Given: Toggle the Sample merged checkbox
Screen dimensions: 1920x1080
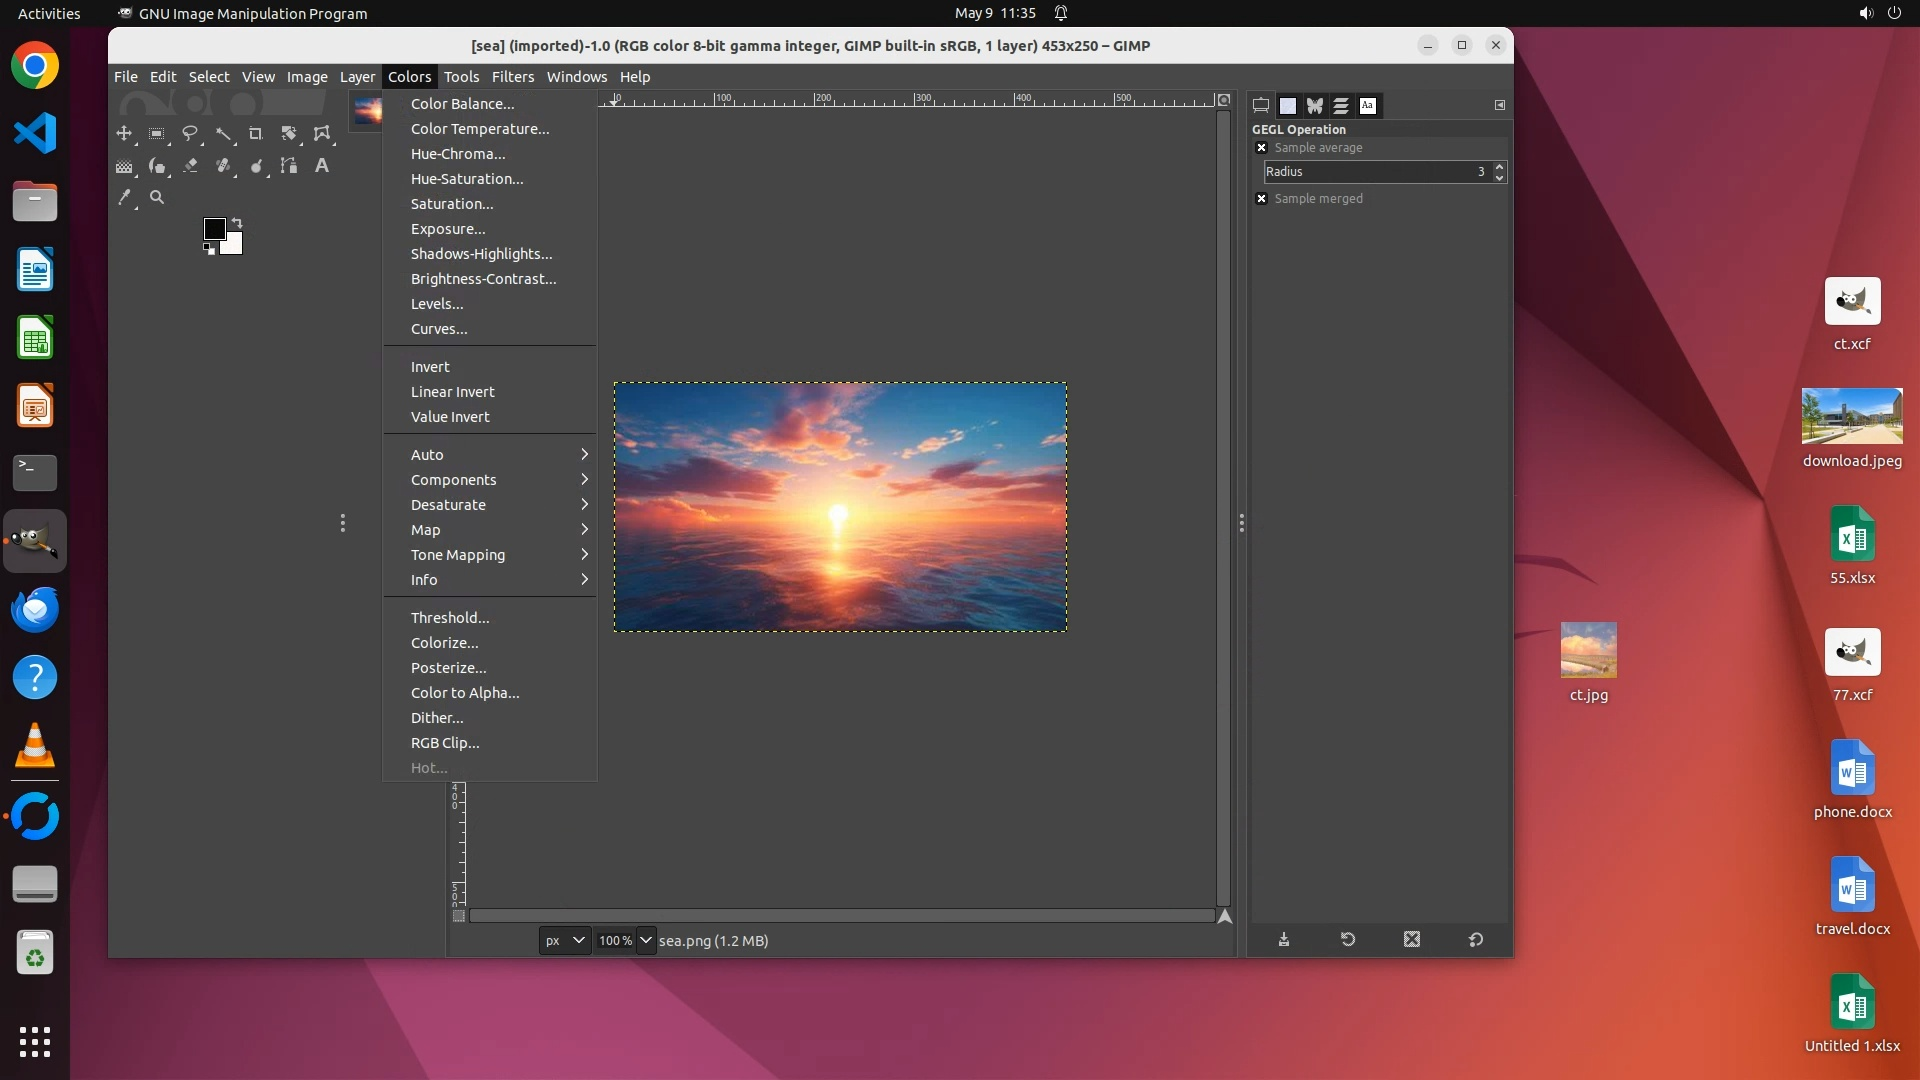Looking at the screenshot, I should pos(1261,199).
